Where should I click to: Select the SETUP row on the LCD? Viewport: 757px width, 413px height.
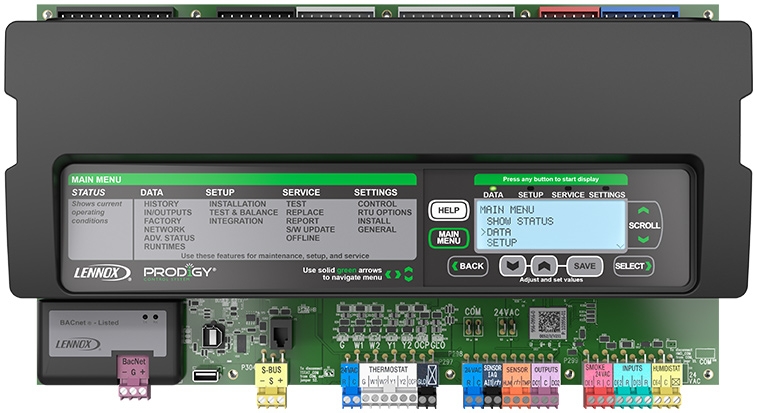pyautogui.click(x=502, y=242)
